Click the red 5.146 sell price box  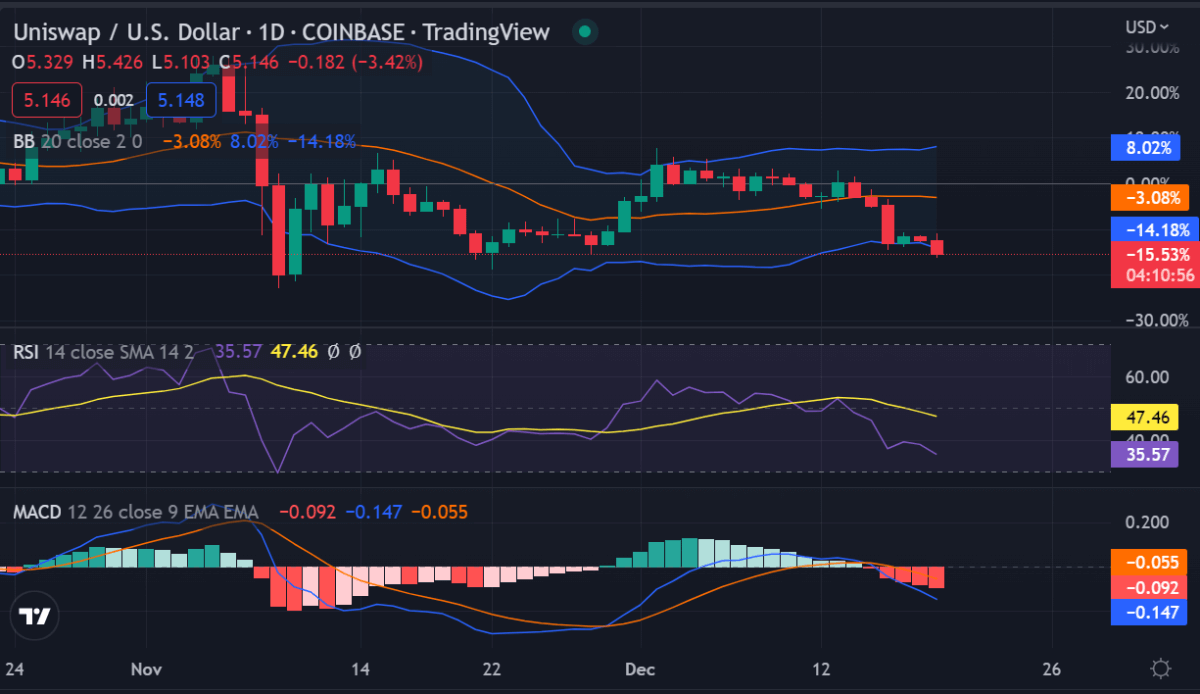point(48,100)
